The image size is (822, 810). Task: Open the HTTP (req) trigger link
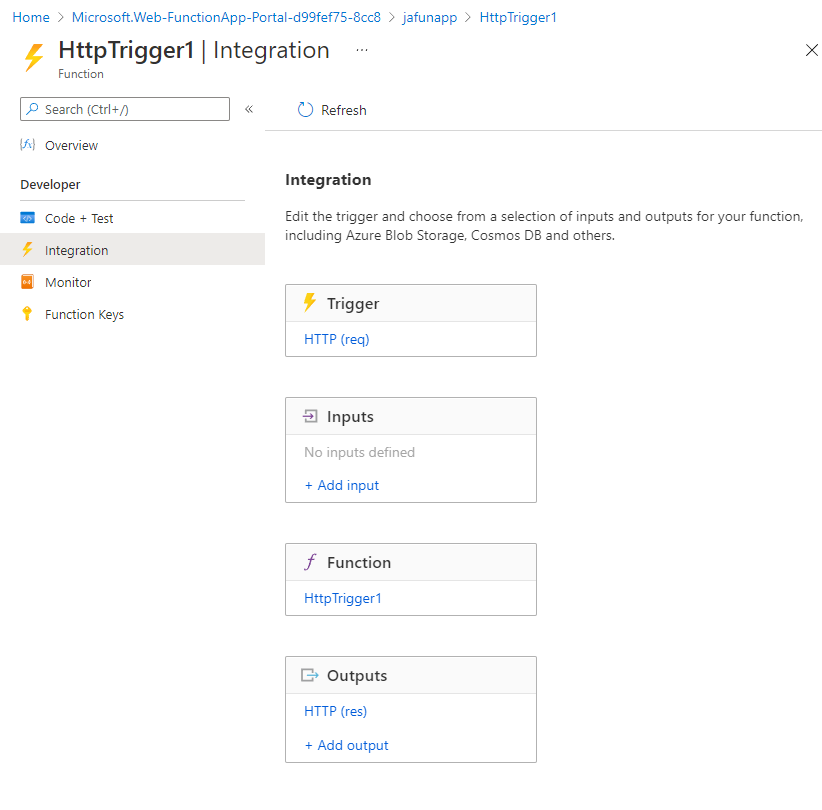(x=336, y=339)
